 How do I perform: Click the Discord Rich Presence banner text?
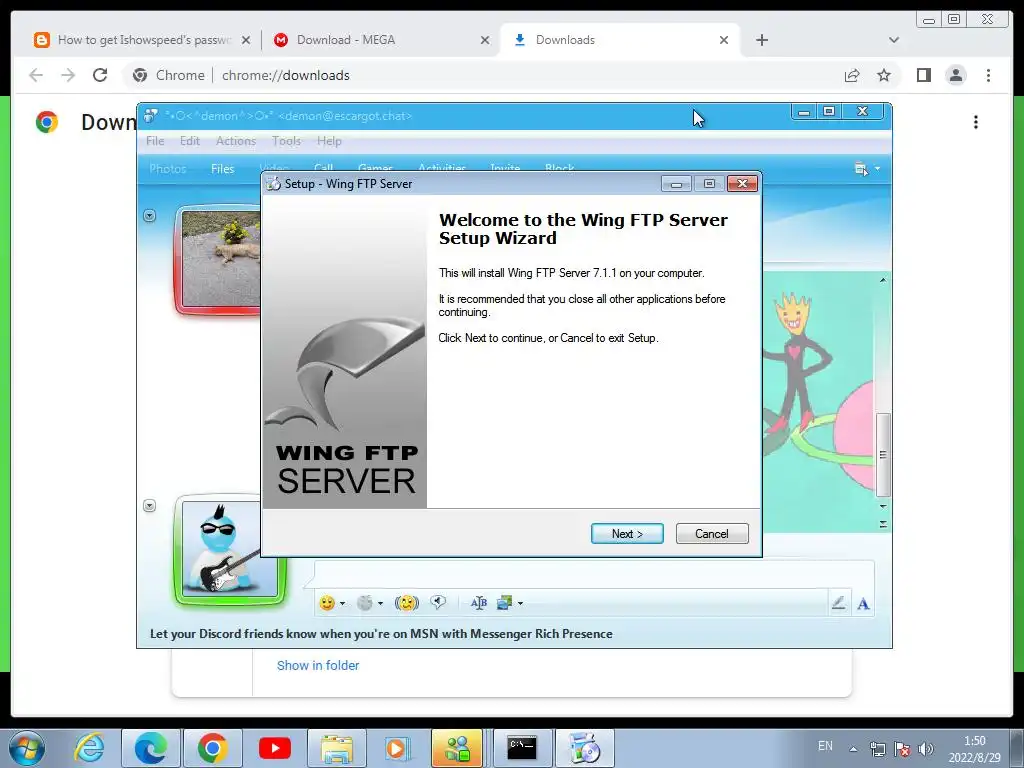[x=381, y=633]
